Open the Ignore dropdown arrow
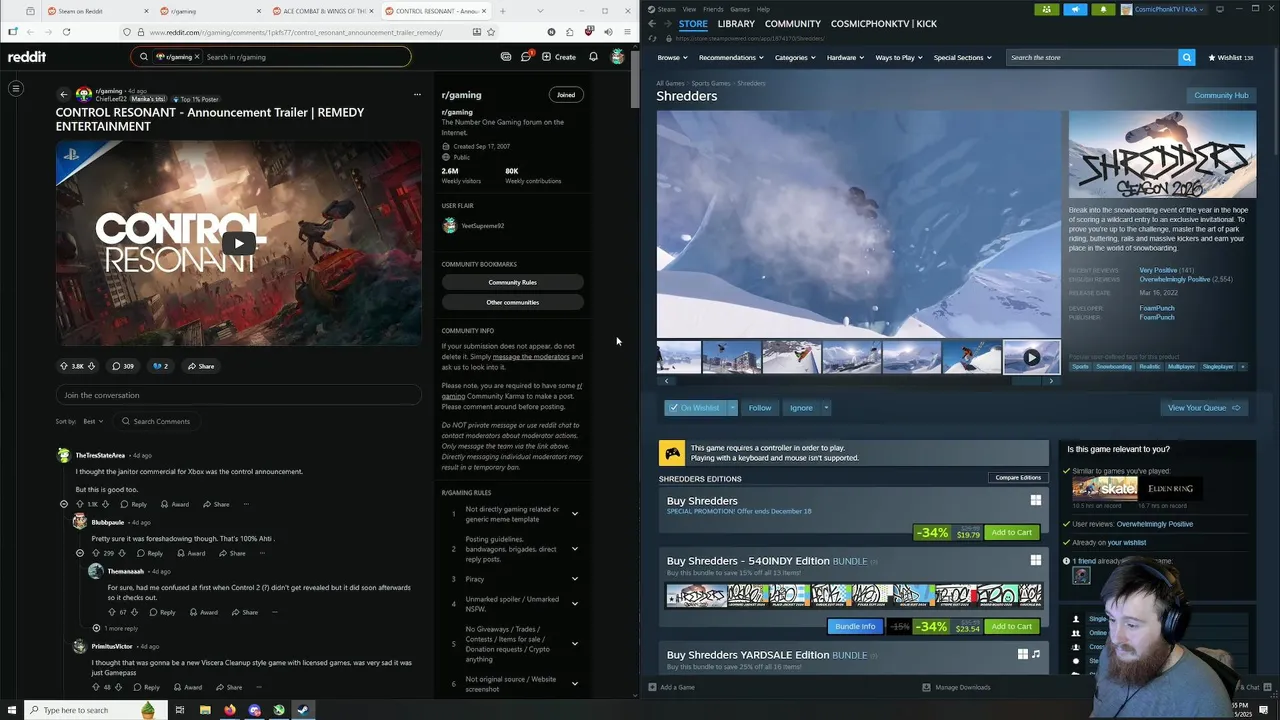This screenshot has height=720, width=1280. [x=826, y=408]
